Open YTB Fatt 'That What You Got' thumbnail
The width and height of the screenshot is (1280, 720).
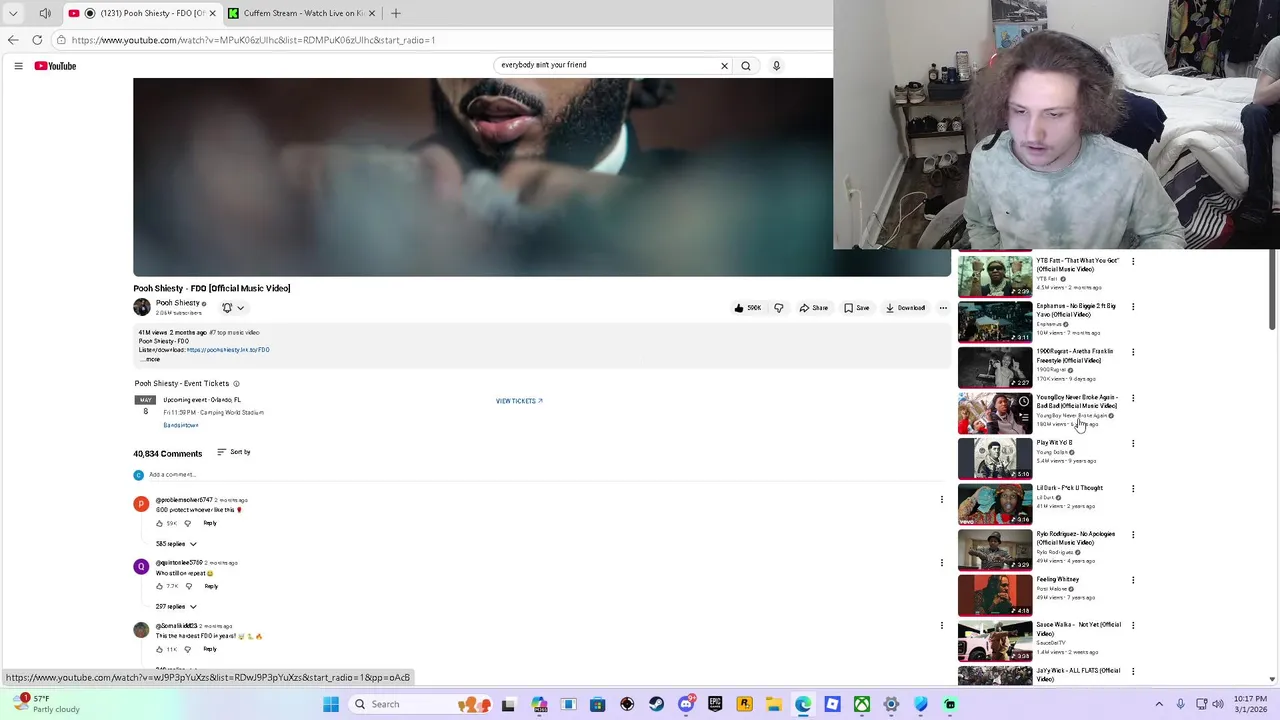pos(995,276)
